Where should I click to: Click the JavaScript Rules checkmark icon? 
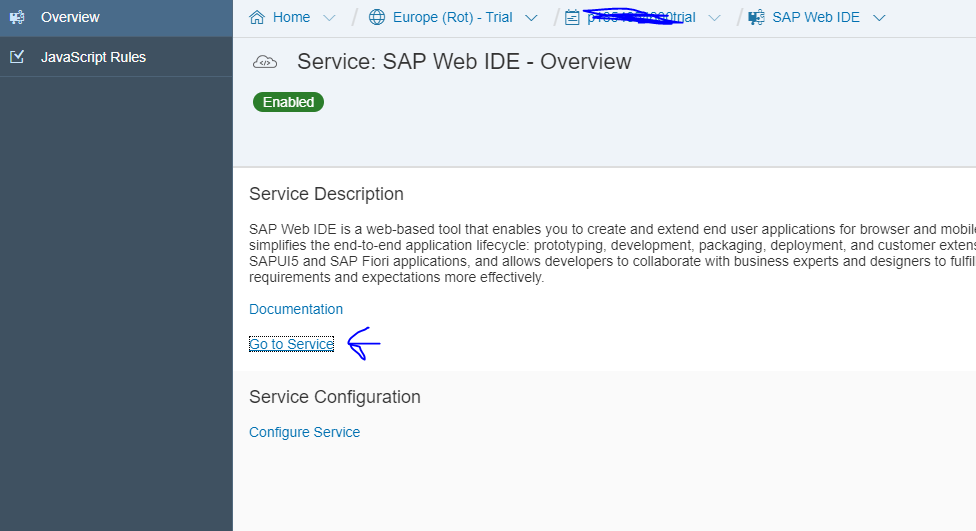[17, 57]
